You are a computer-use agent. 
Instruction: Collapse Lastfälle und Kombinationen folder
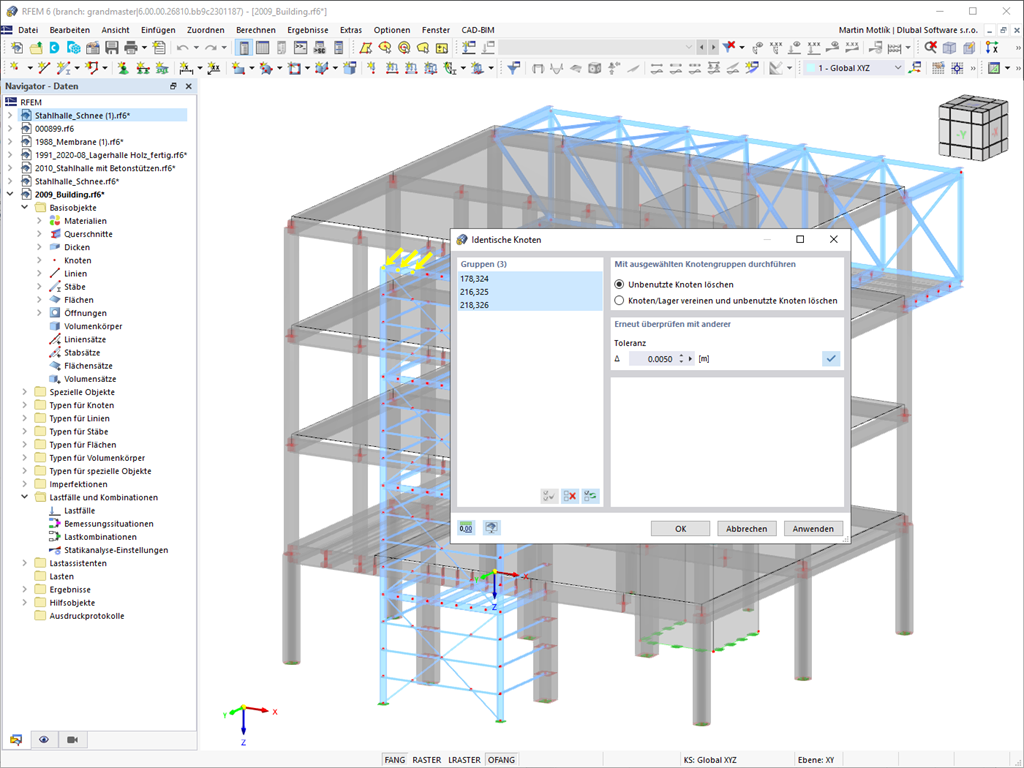point(25,497)
